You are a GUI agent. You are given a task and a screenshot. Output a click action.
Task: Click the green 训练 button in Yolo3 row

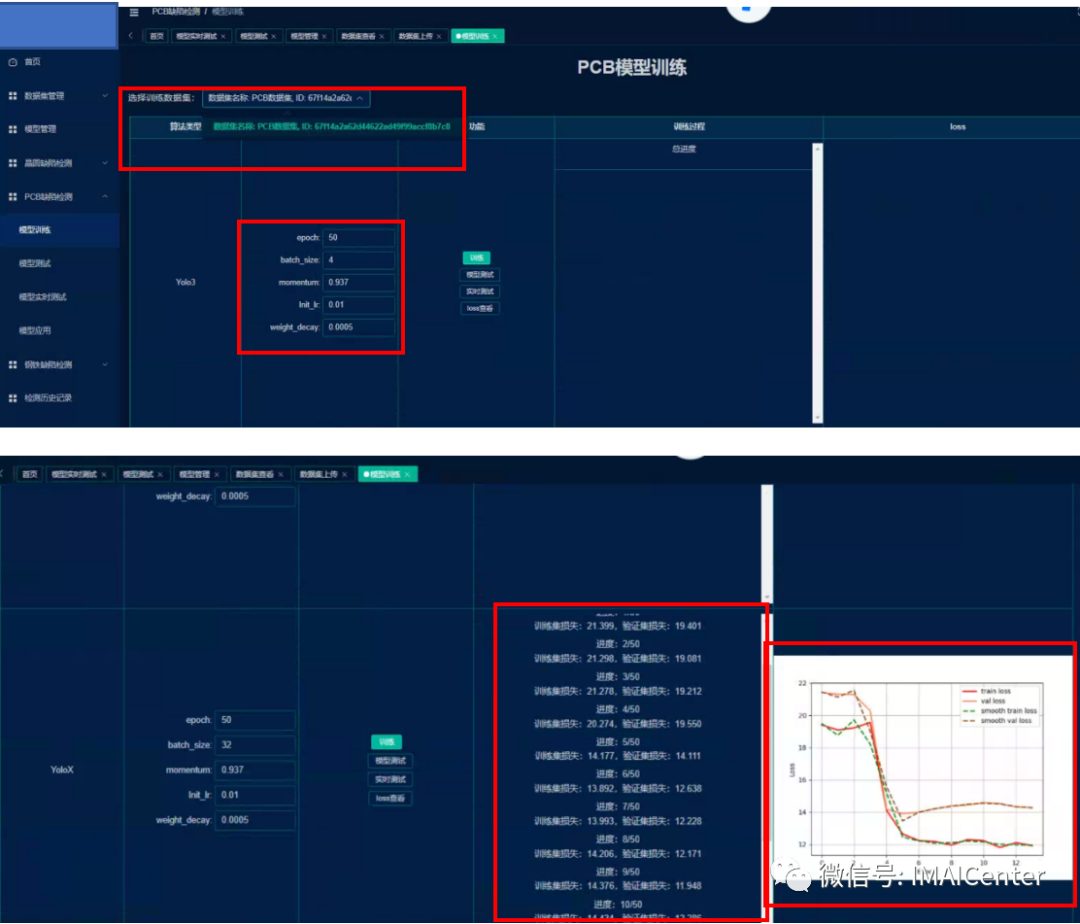point(476,258)
